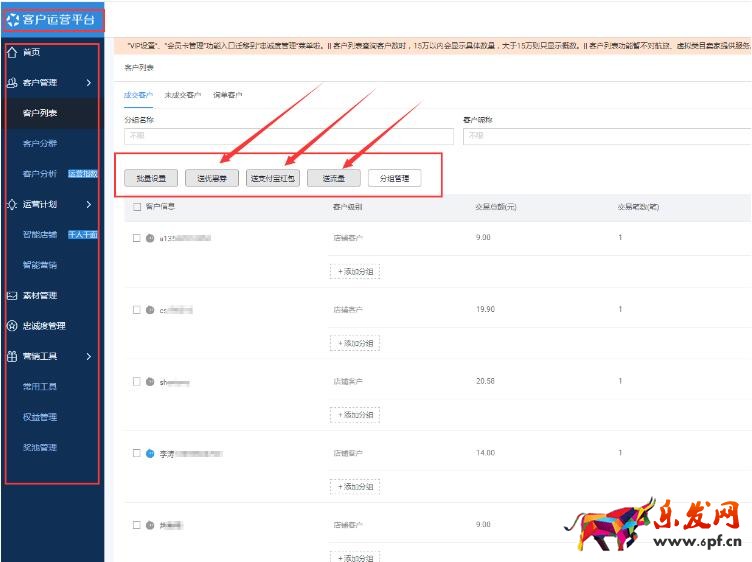This screenshot has height=562, width=752.
Task: Click avatar icon of customer 李涛
Action: (150, 453)
